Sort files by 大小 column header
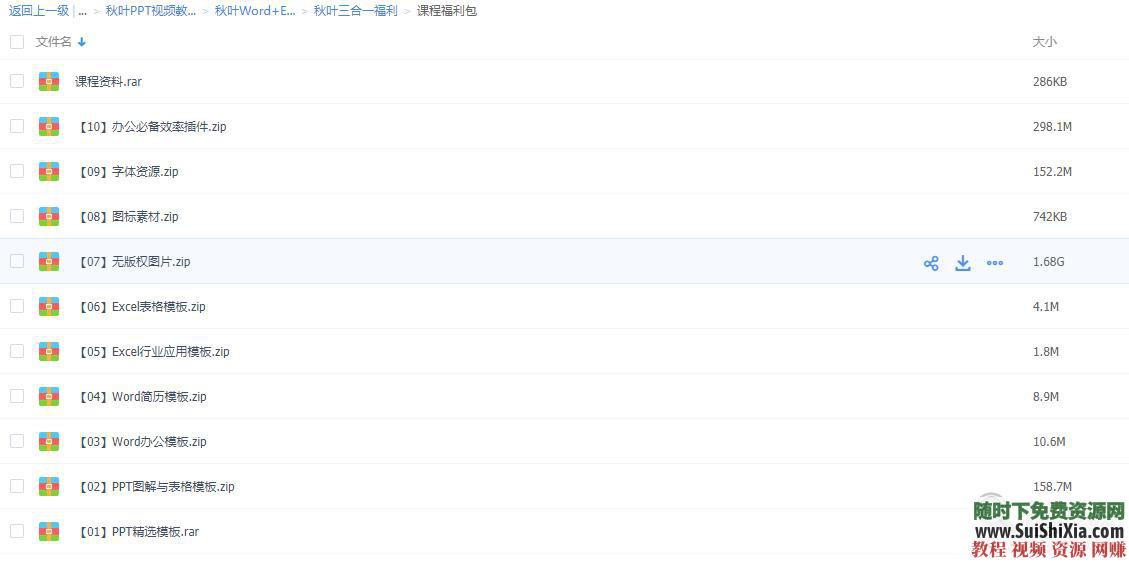The image size is (1129, 562). tap(1044, 42)
